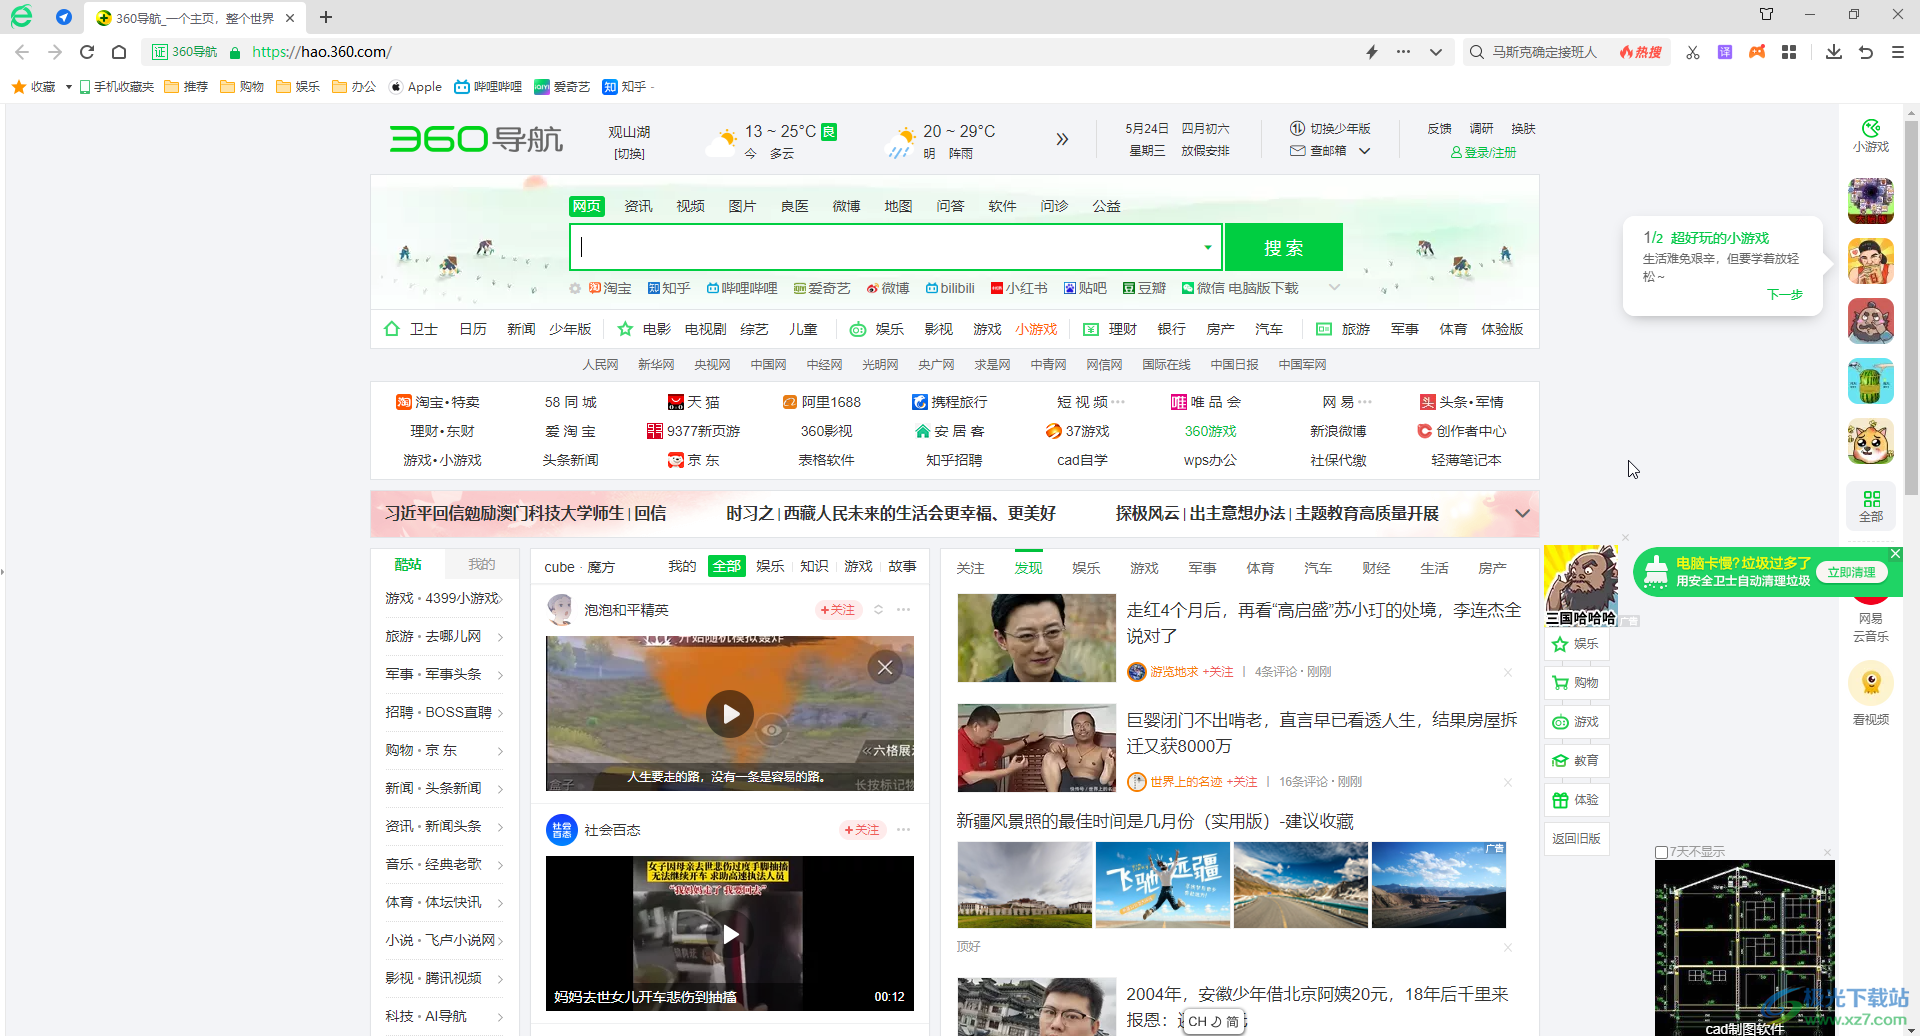The height and width of the screenshot is (1036, 1920).
Task: Click the undo closed-tab icon
Action: (x=1866, y=52)
